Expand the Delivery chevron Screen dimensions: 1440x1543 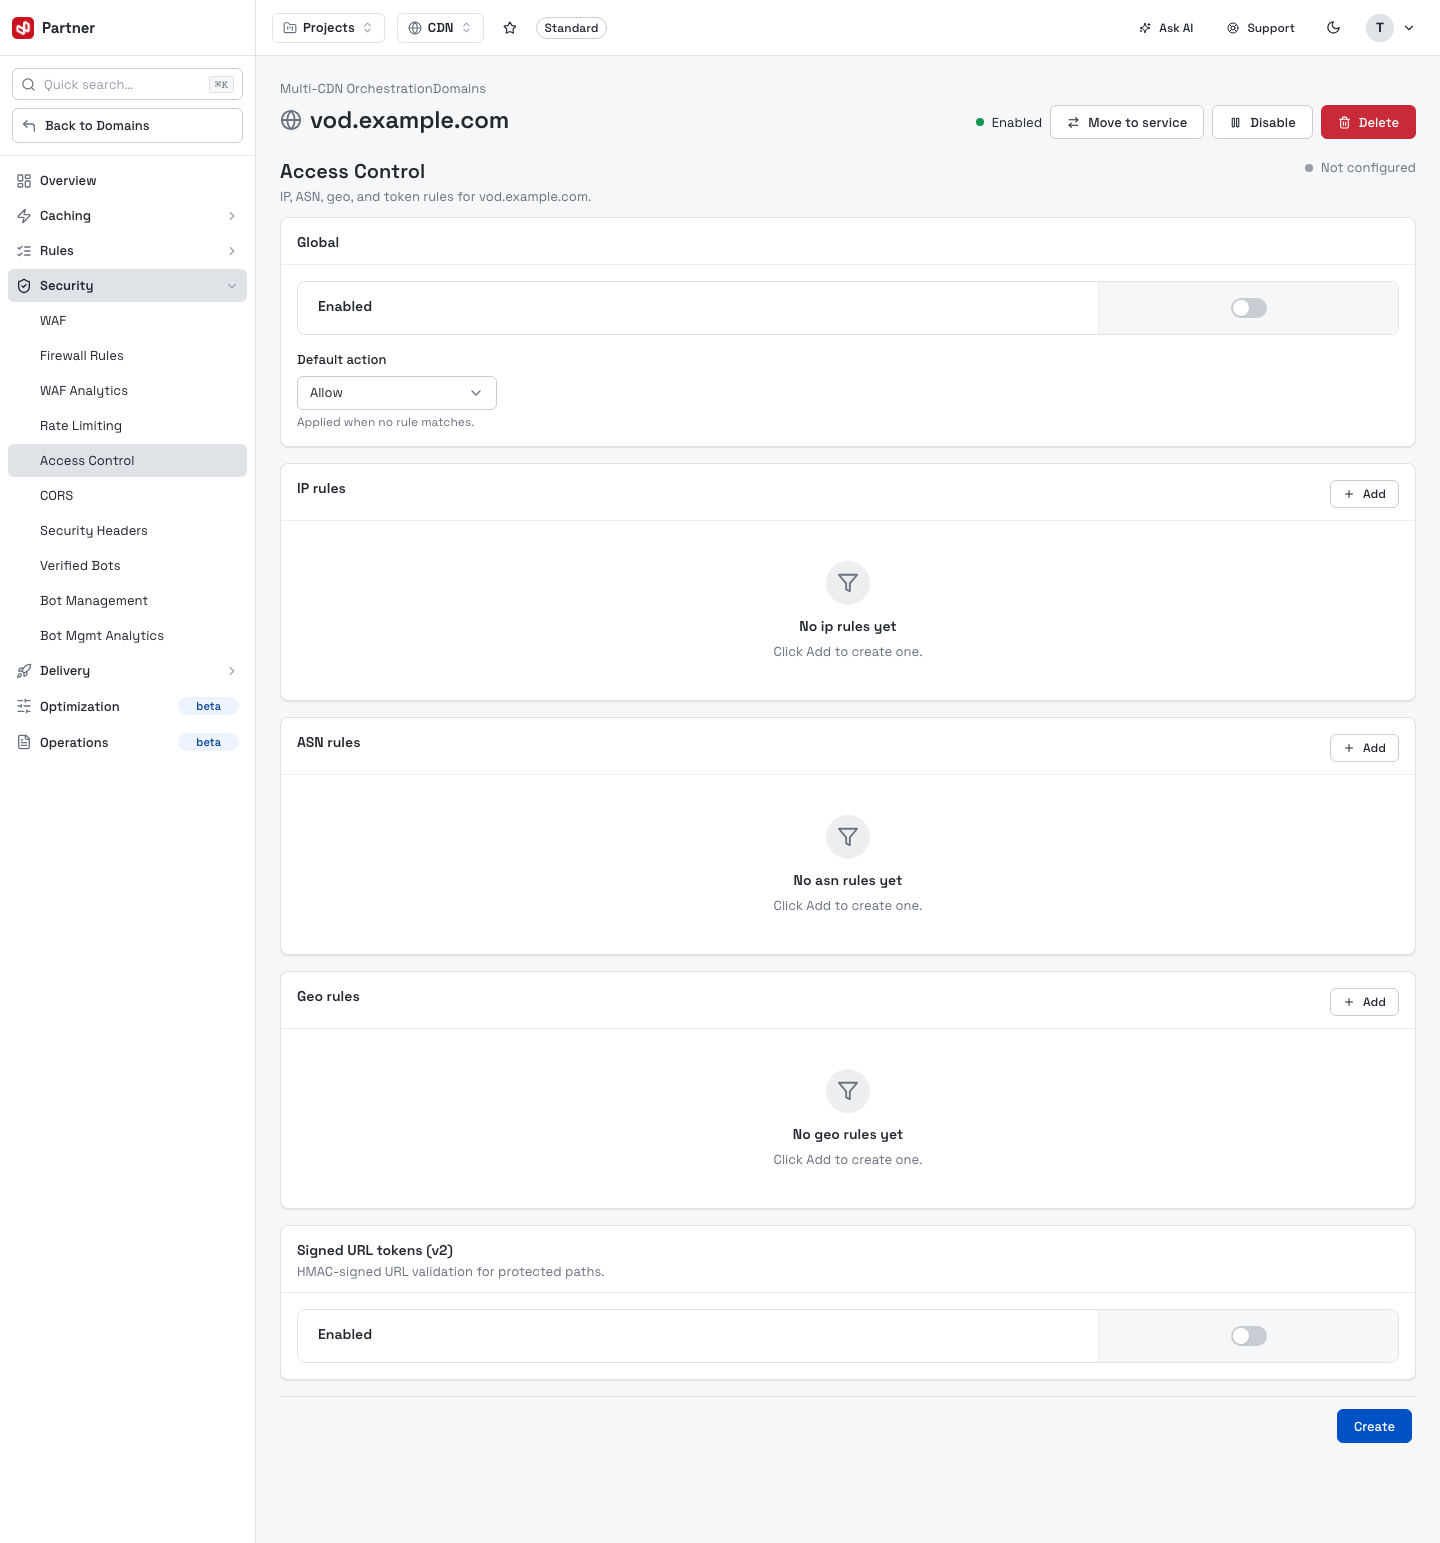(232, 671)
